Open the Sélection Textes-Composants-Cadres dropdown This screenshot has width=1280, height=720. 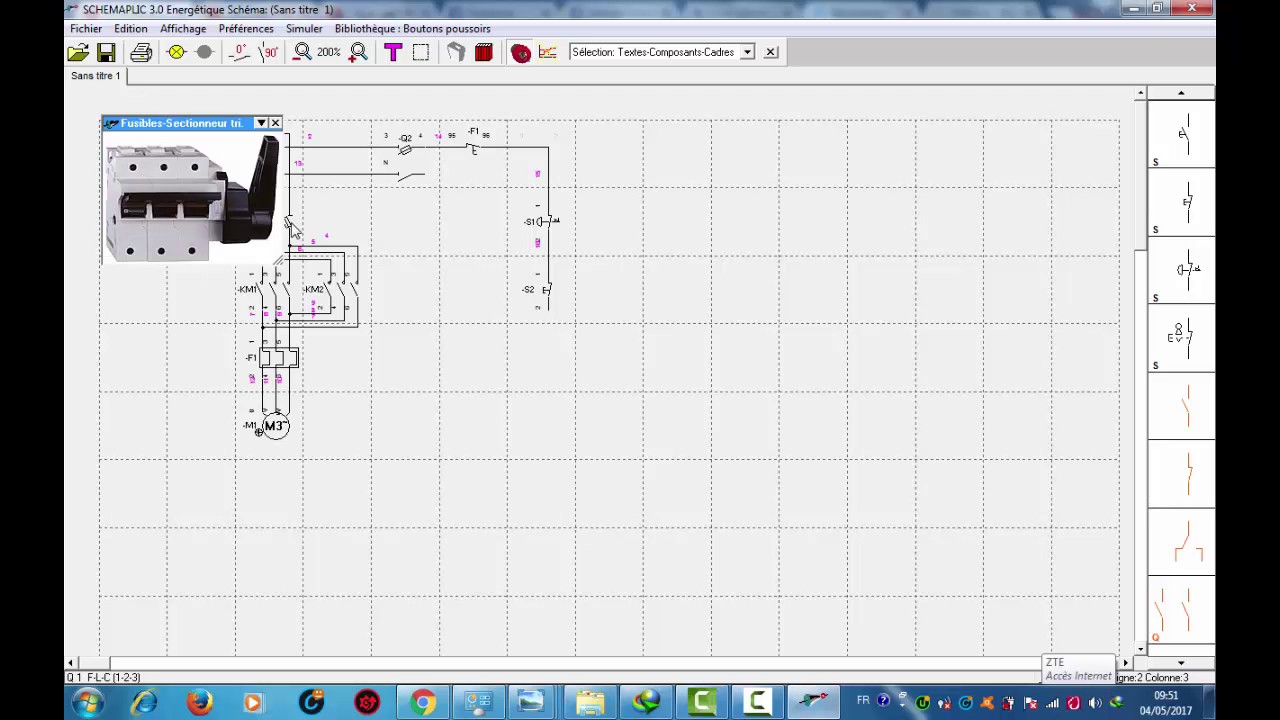(746, 52)
